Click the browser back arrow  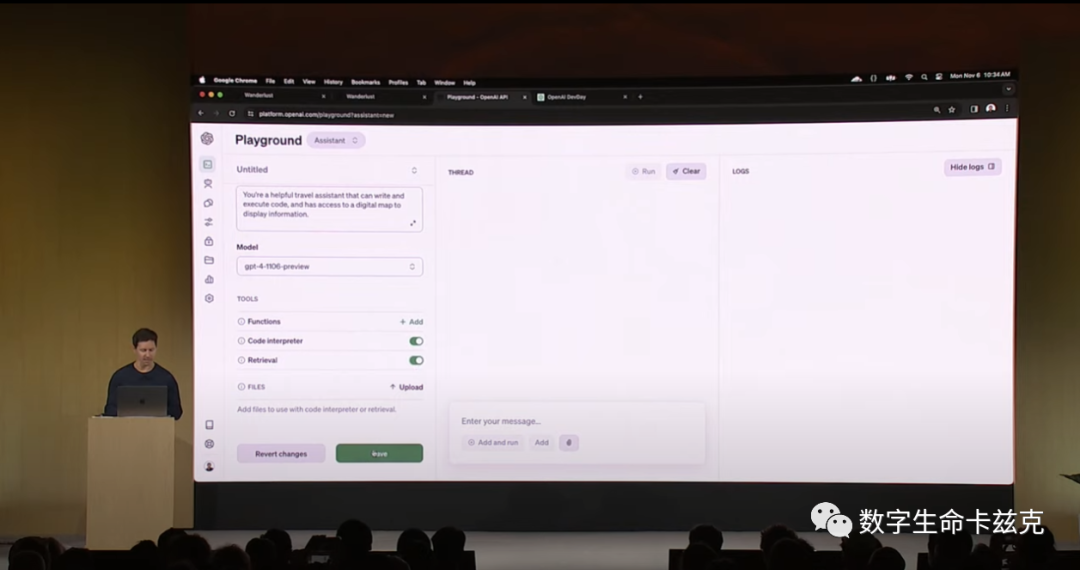tap(200, 113)
